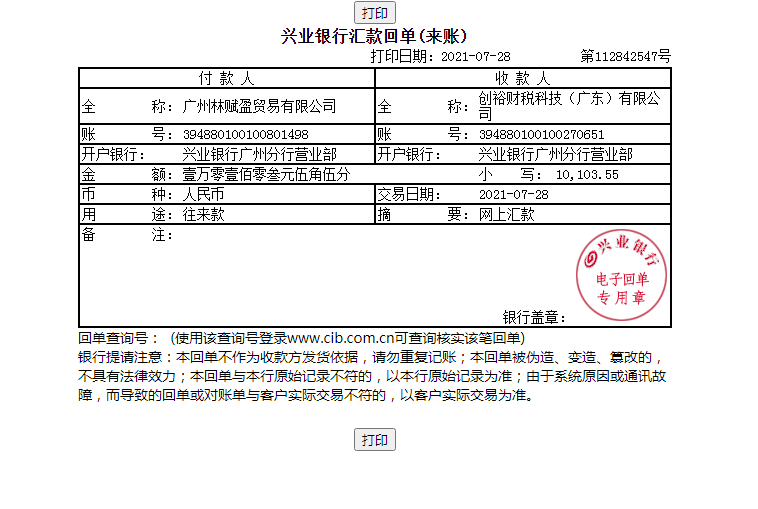The height and width of the screenshot is (509, 758).
Task: Select payee name 创裕财税科技（广东）有限公司
Action: [x=569, y=106]
